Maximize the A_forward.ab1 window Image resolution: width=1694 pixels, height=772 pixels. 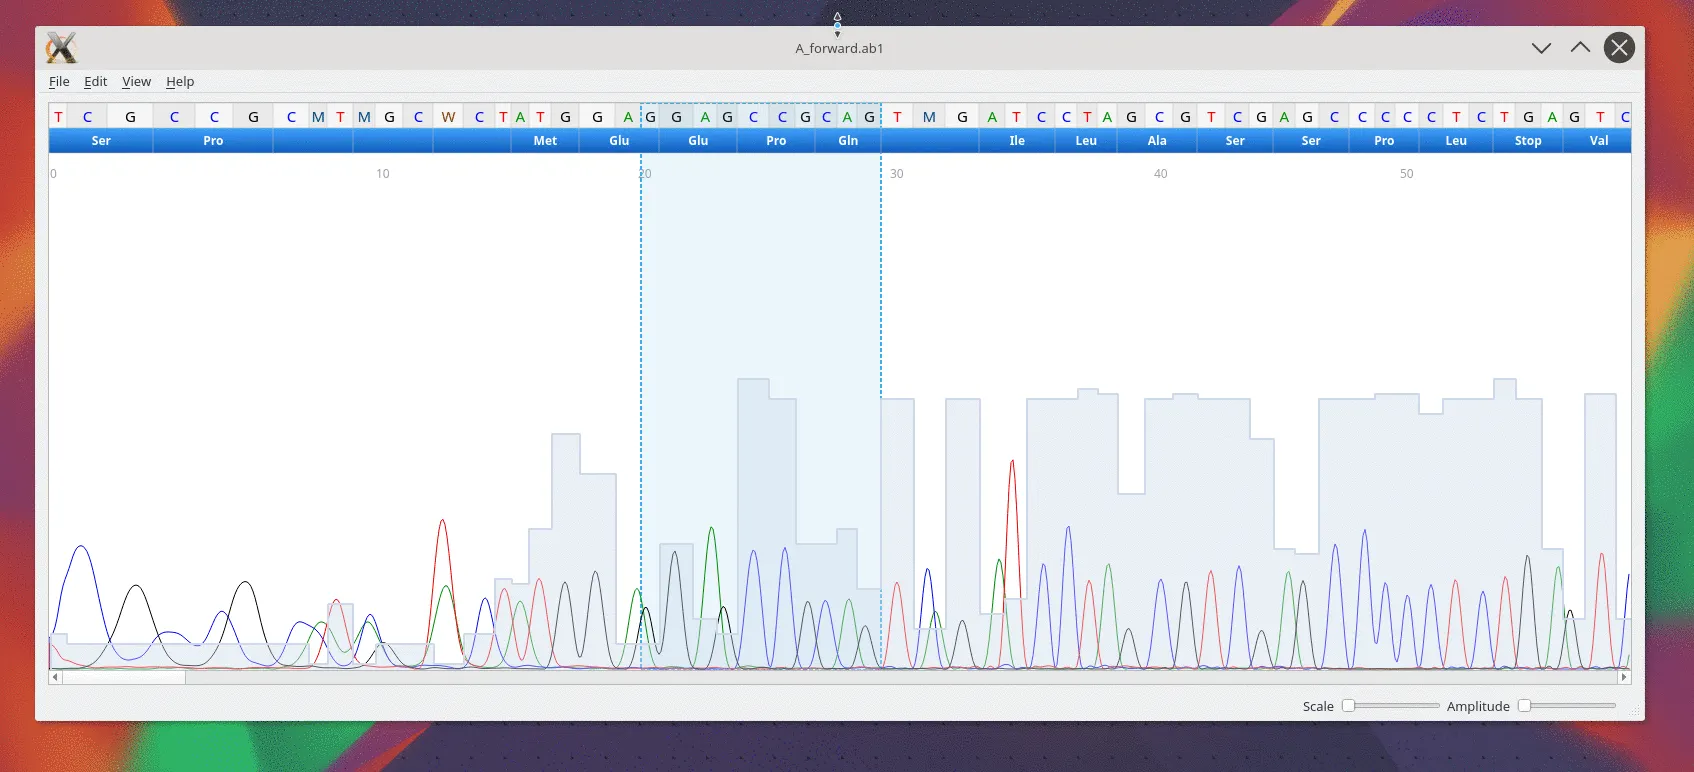click(1580, 48)
